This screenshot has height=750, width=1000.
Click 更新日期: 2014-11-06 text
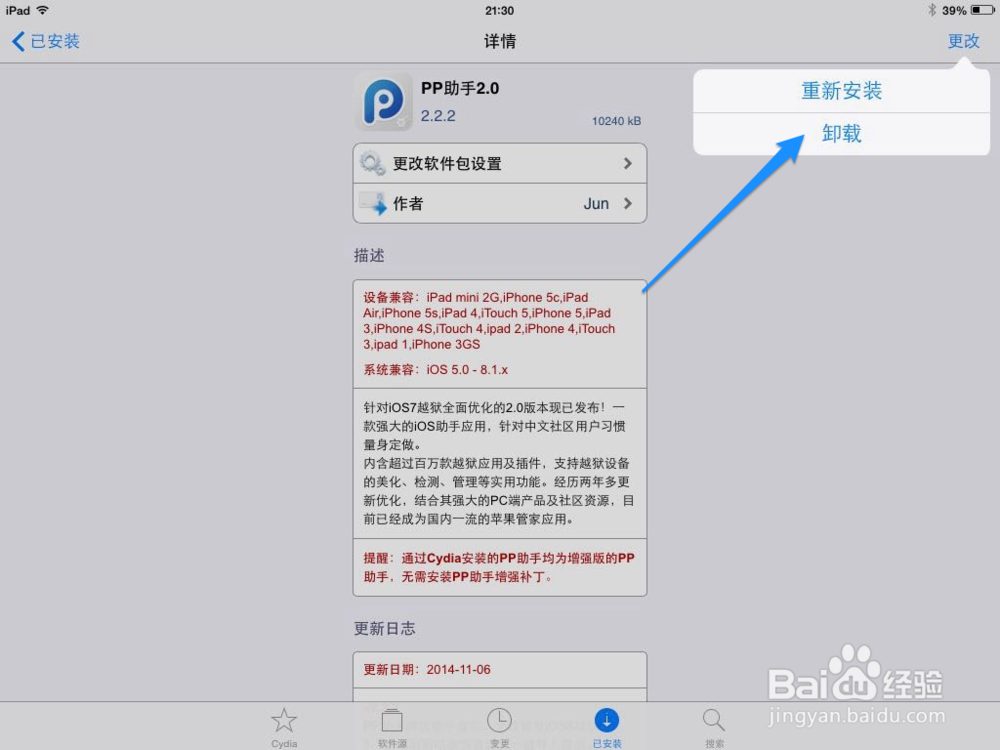[x=427, y=670]
